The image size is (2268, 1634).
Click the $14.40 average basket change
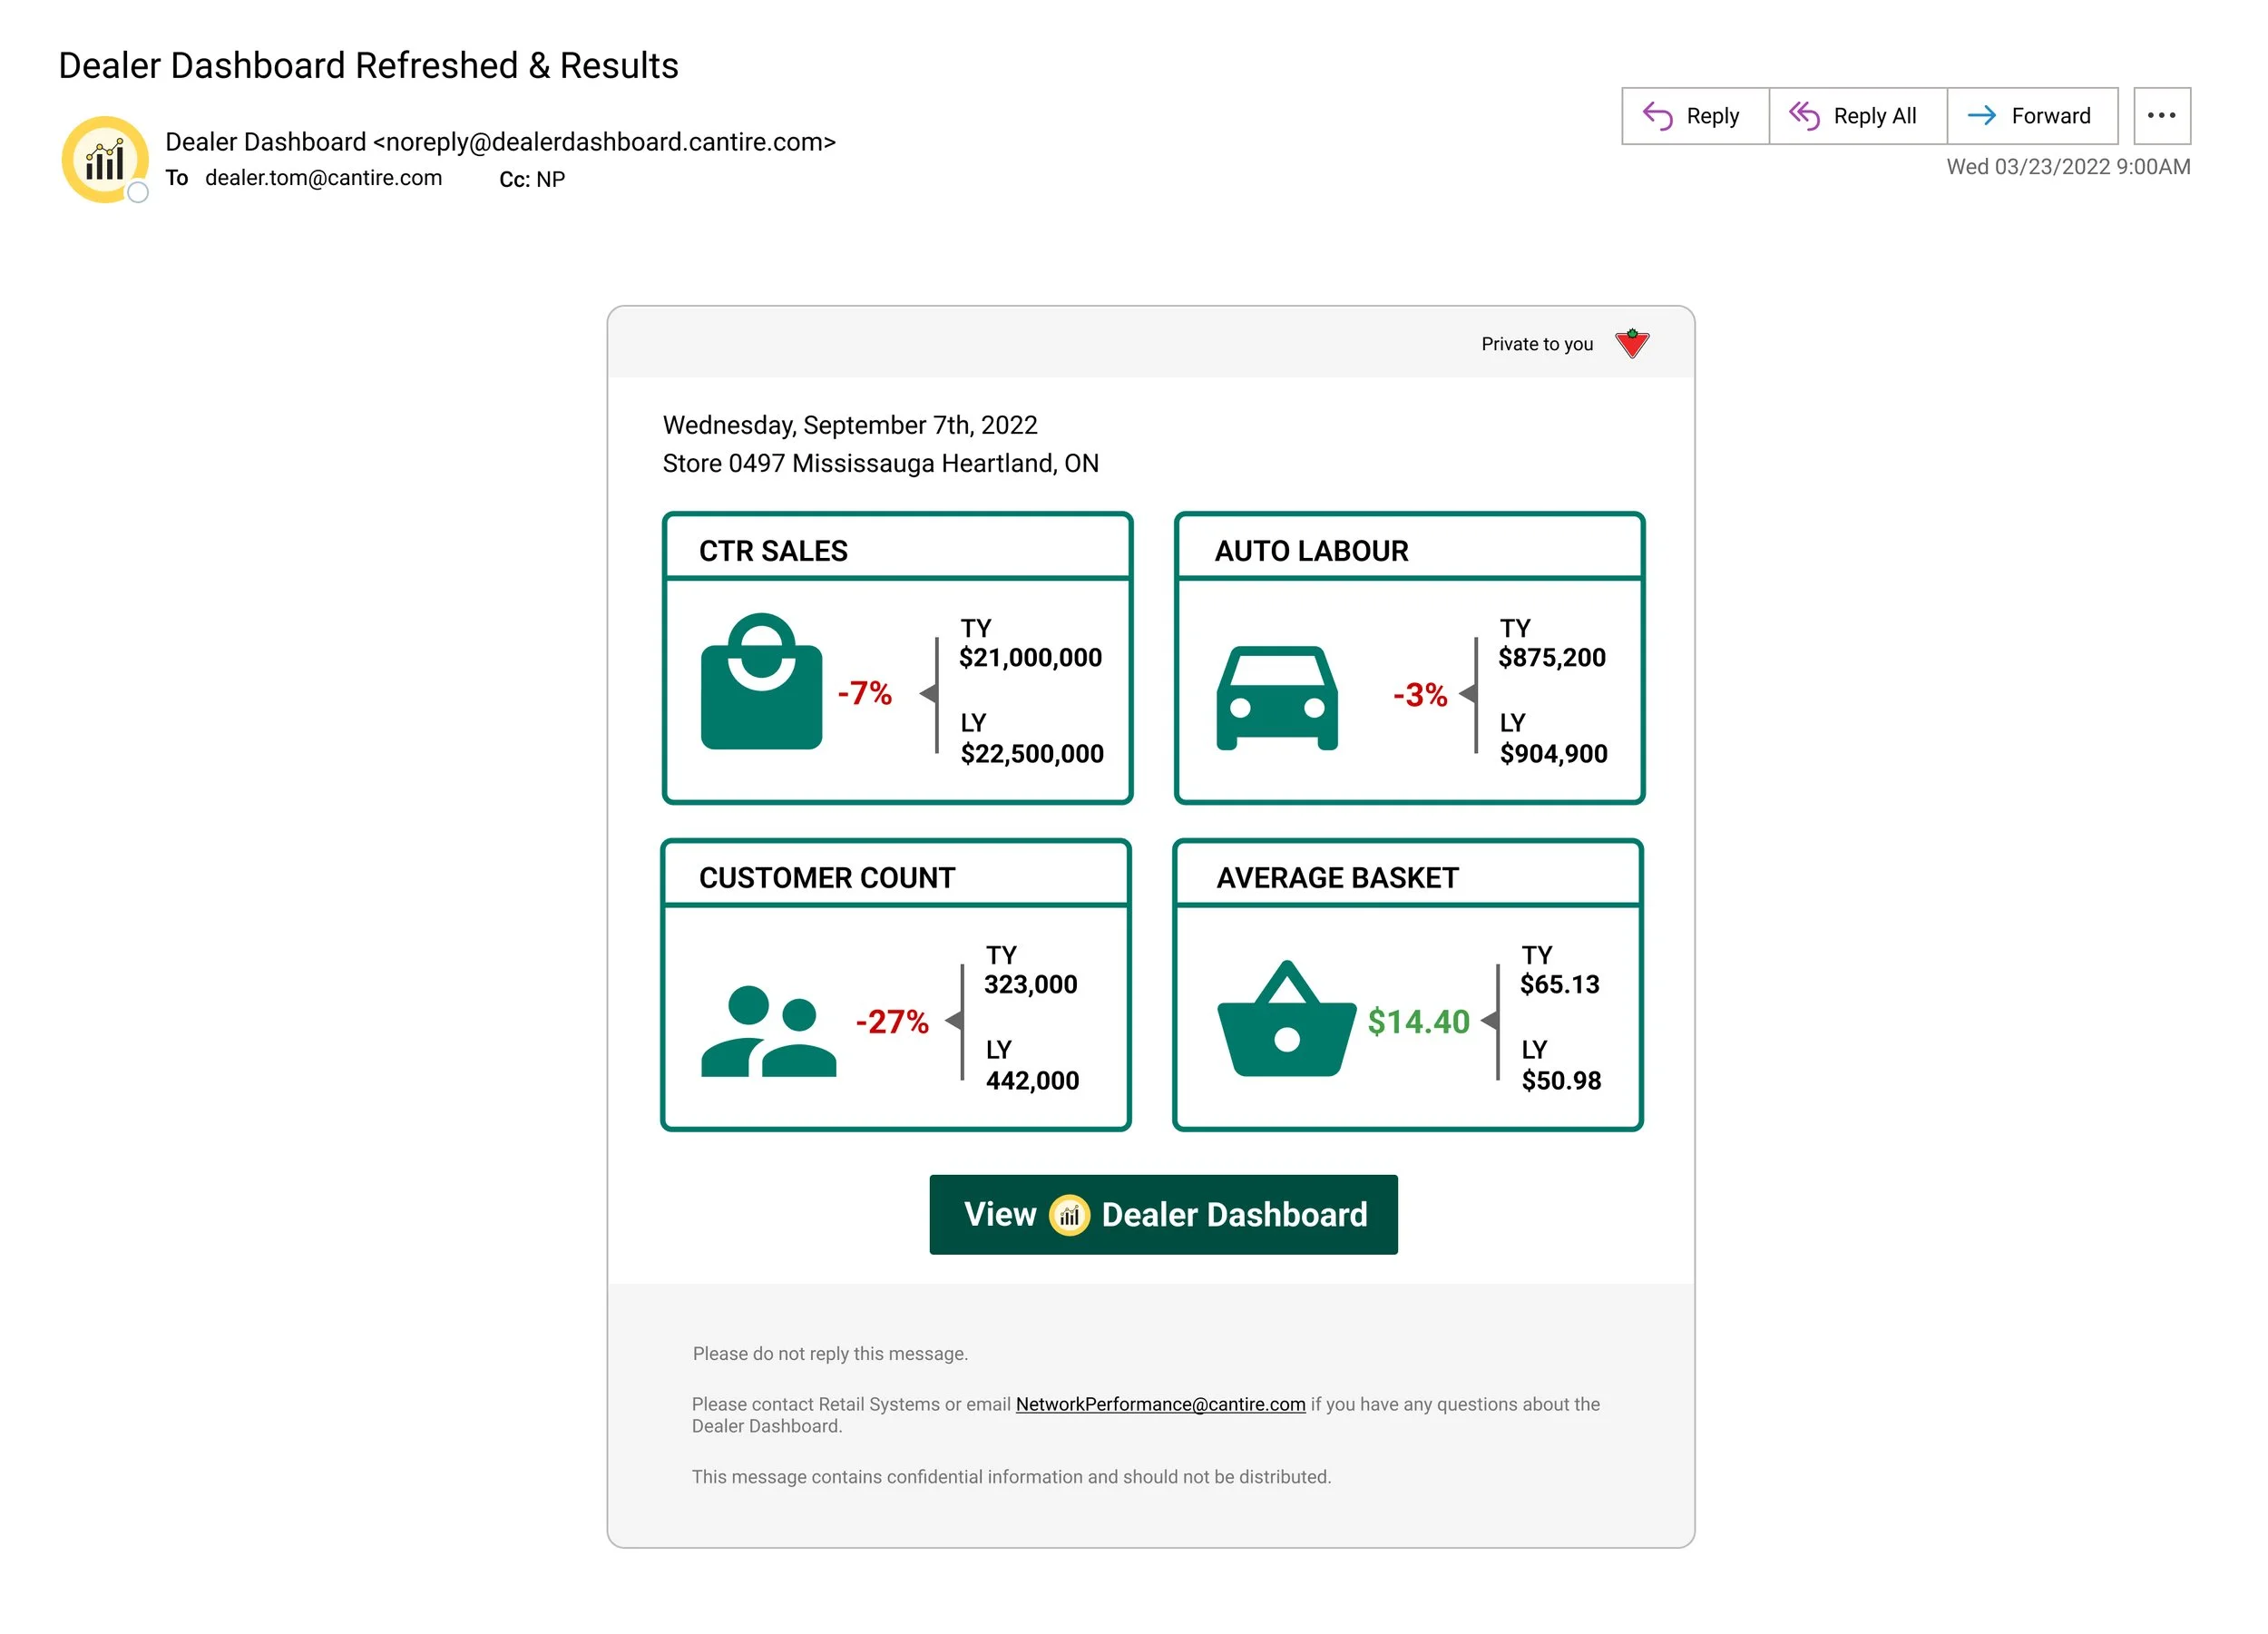tap(1418, 1021)
